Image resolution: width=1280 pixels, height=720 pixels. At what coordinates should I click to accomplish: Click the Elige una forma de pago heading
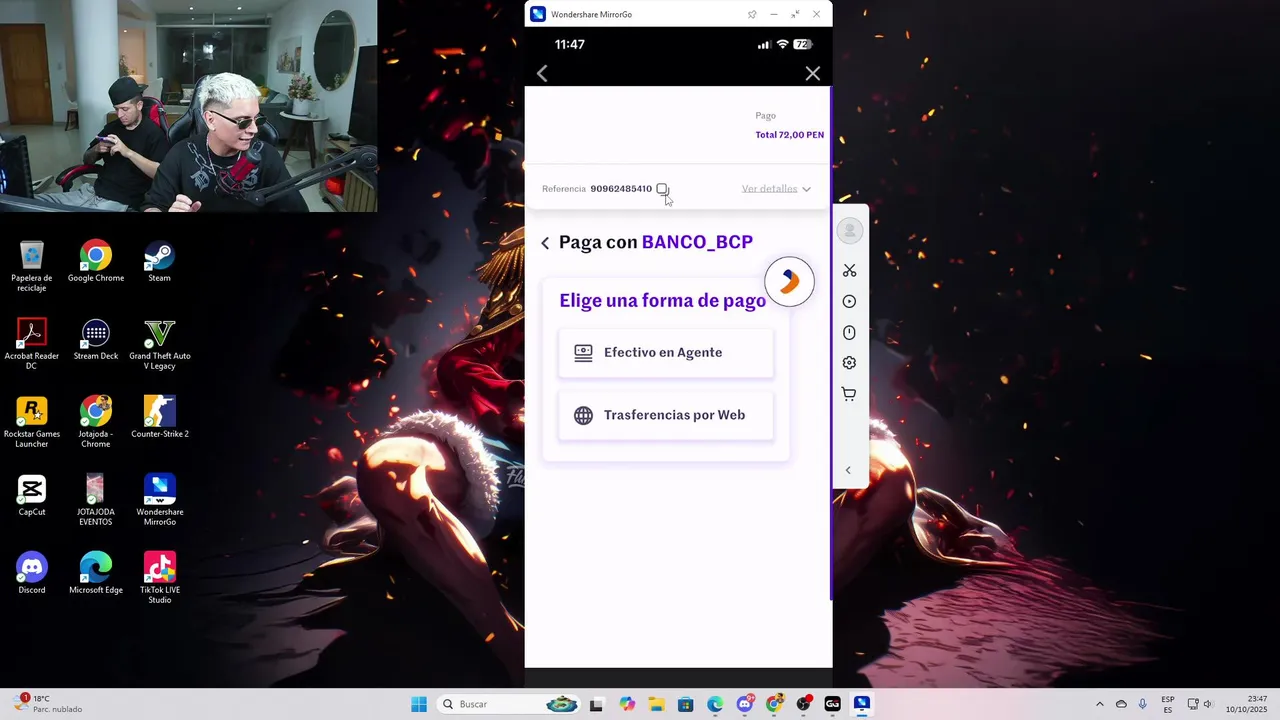click(662, 300)
